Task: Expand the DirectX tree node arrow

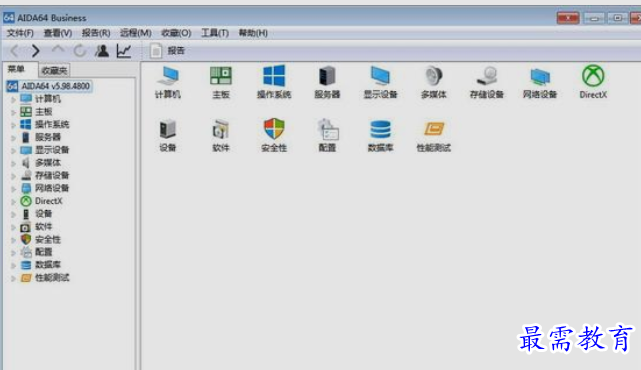Action: (13, 202)
